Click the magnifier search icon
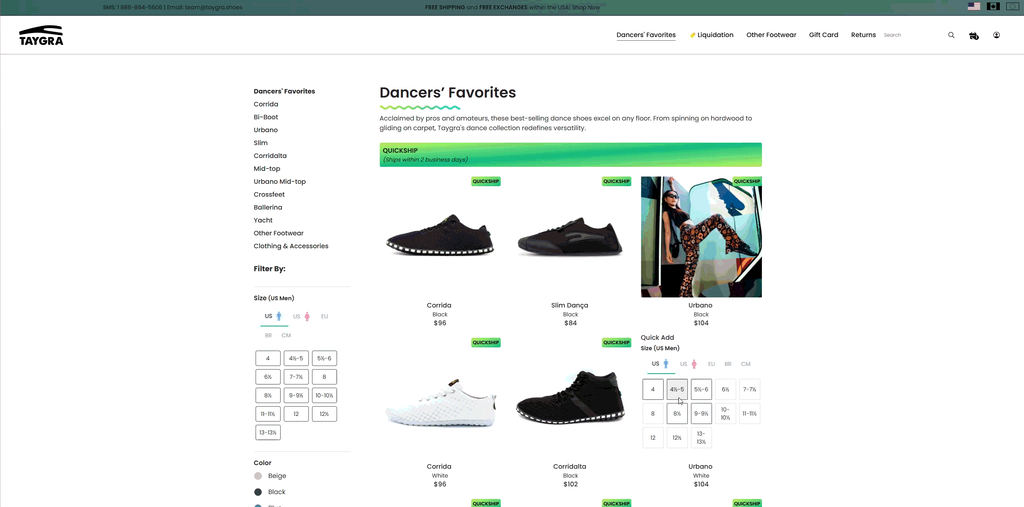 pyautogui.click(x=951, y=35)
